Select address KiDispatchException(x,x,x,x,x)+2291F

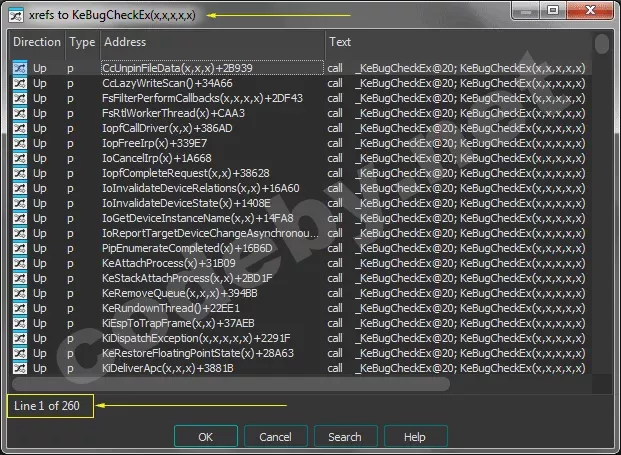(x=196, y=338)
